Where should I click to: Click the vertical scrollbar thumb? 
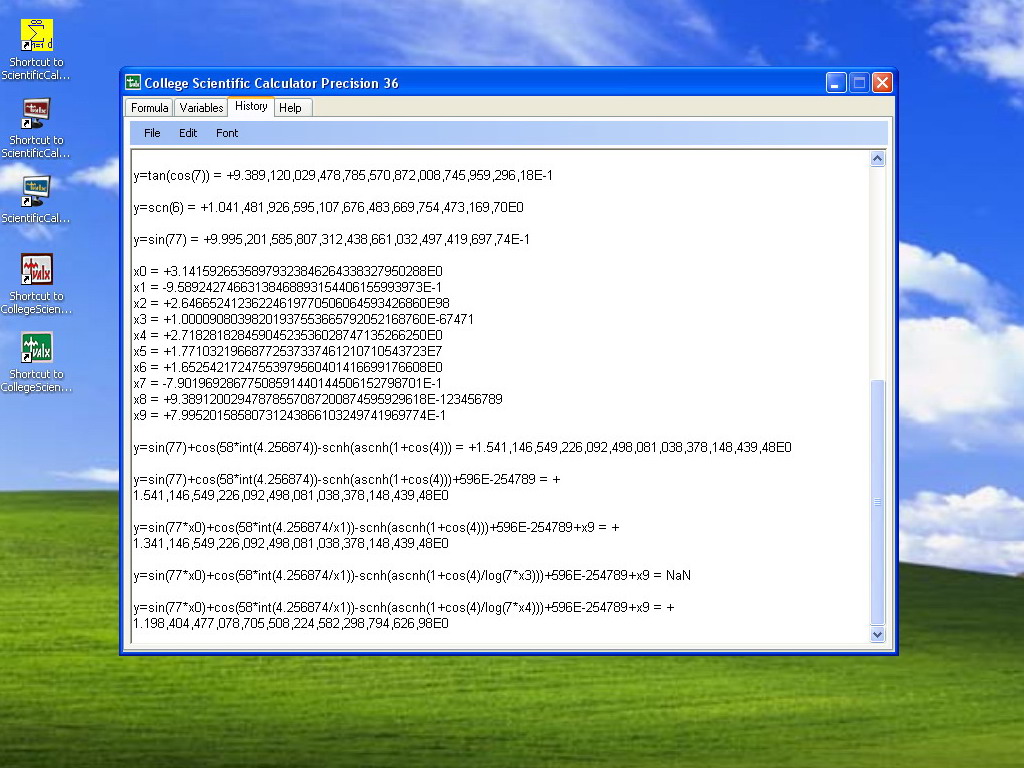tap(878, 502)
